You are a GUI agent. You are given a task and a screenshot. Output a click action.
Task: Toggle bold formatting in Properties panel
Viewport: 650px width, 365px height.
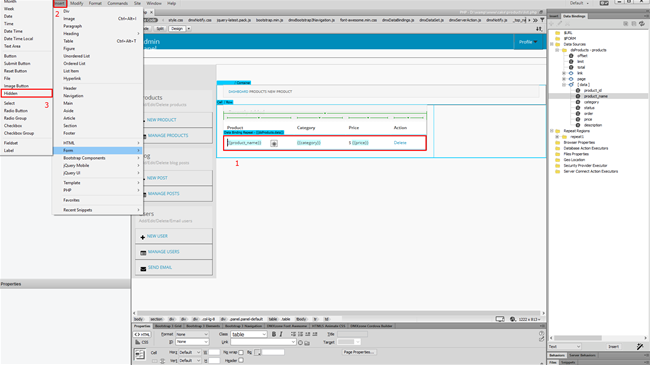[274, 334]
